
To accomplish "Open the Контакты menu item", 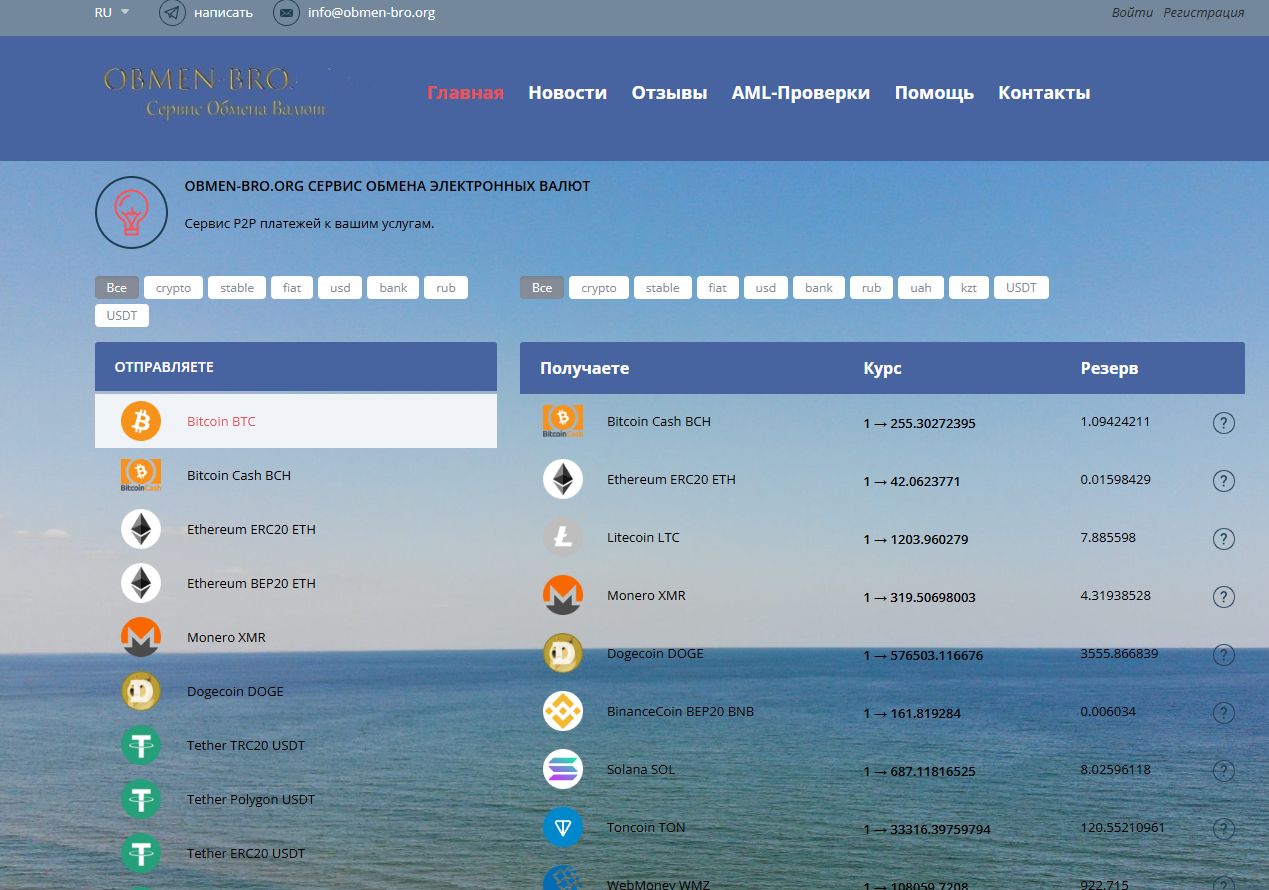I will [1044, 93].
